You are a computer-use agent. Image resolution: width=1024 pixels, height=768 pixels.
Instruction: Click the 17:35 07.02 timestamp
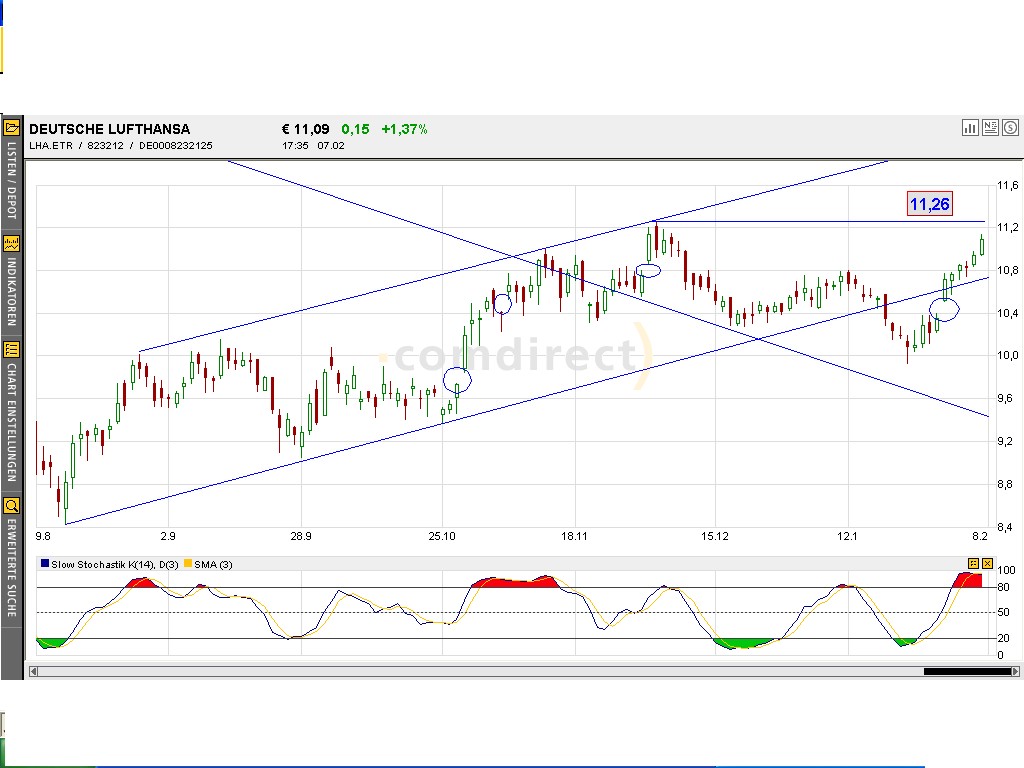313,146
